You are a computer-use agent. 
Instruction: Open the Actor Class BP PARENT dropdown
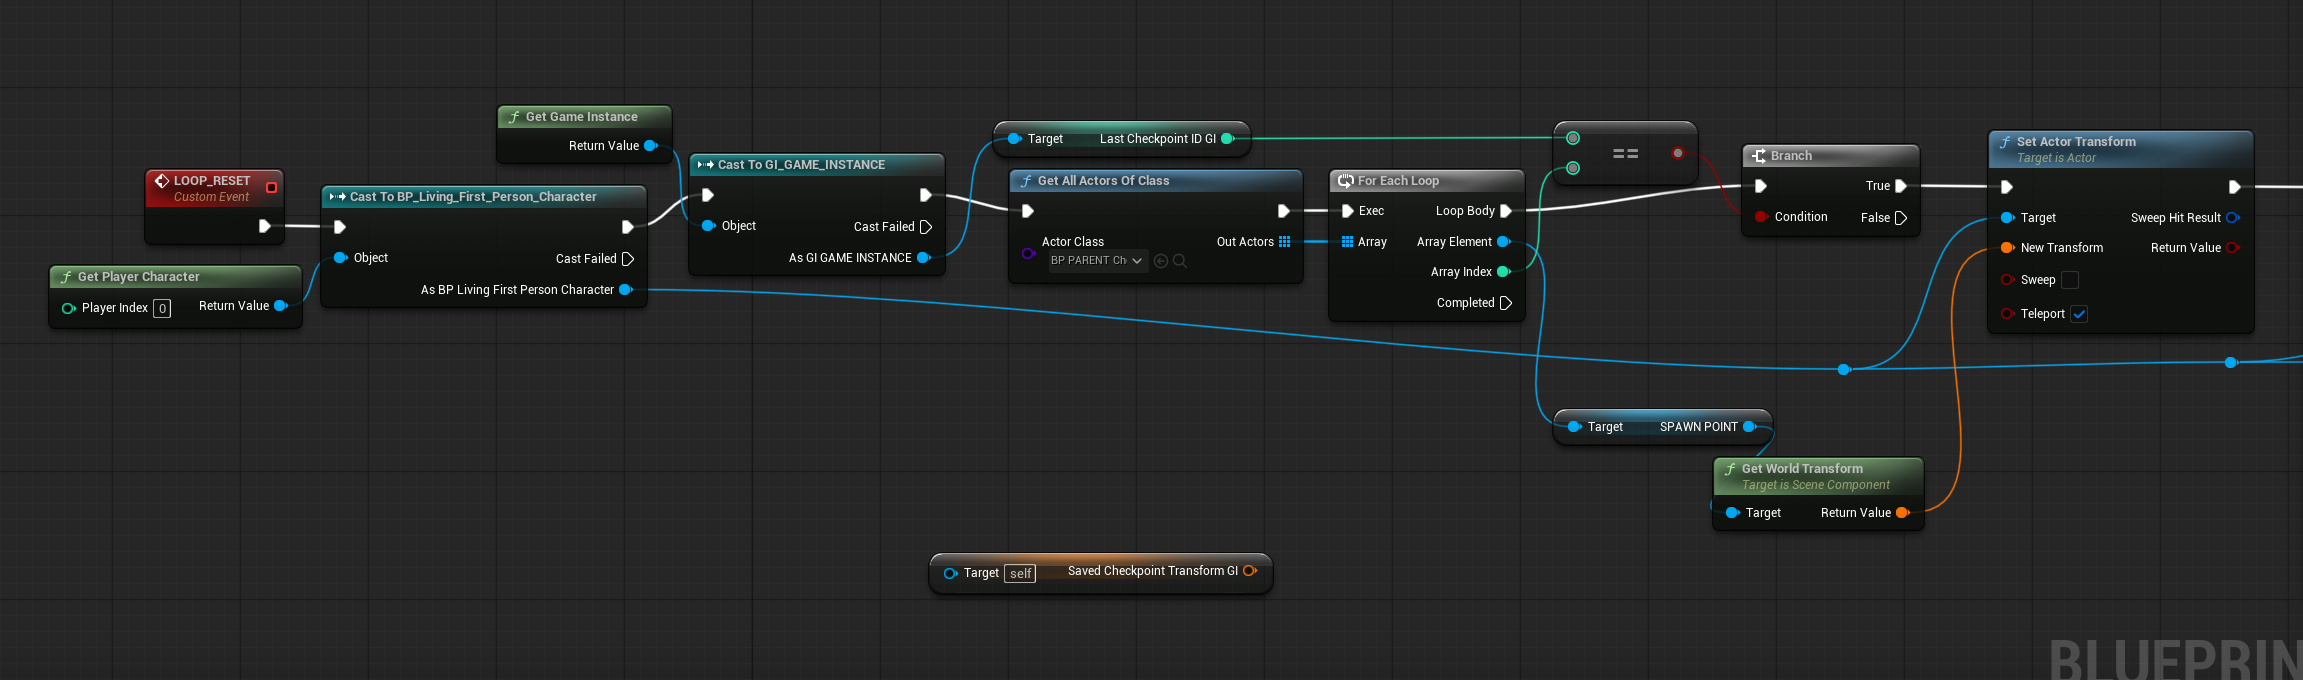[x=1096, y=260]
